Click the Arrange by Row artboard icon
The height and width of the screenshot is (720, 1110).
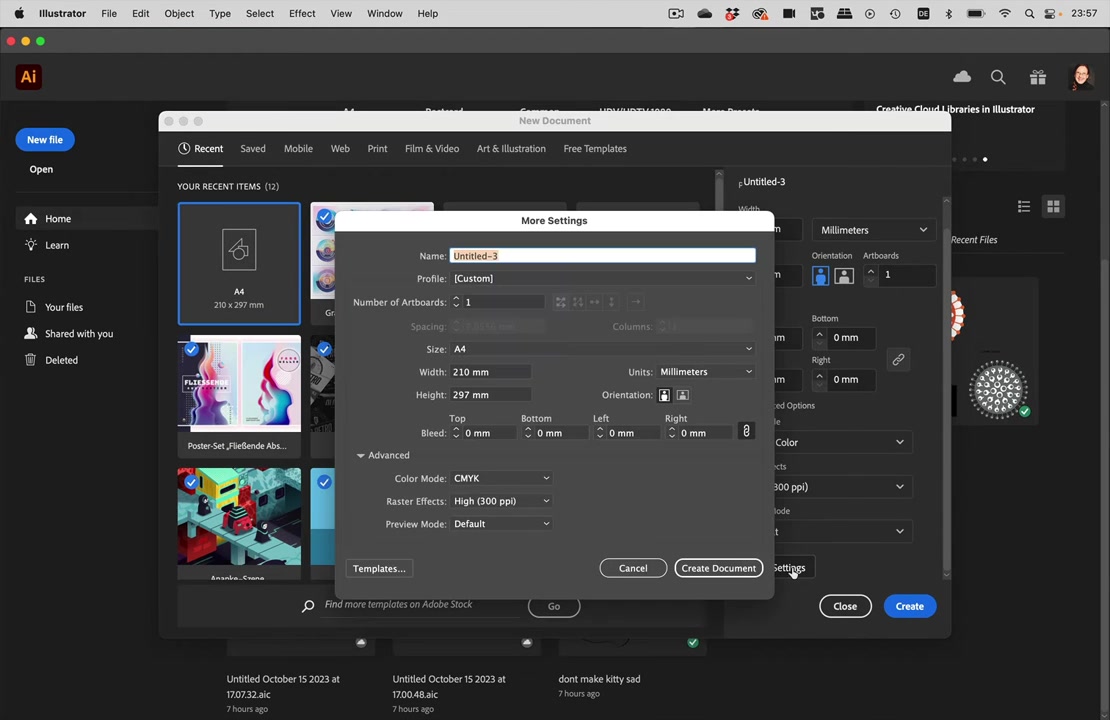595,302
